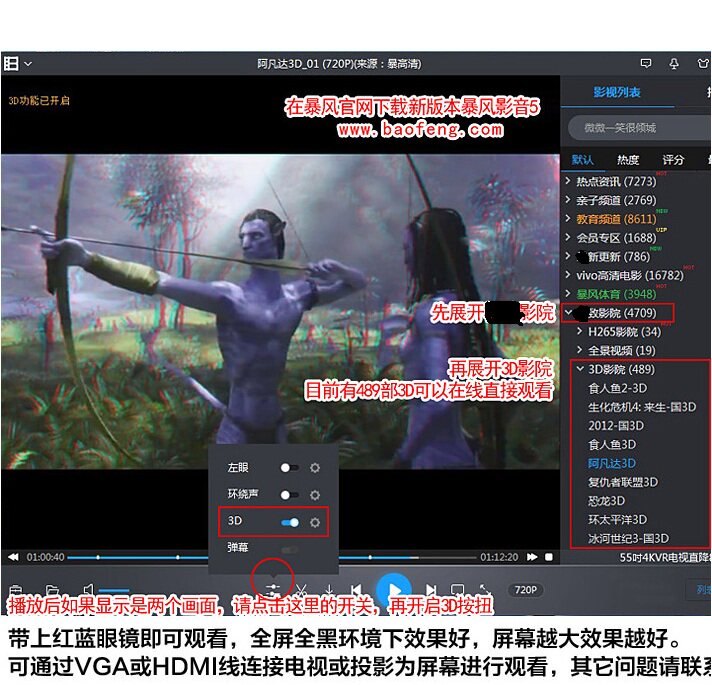Switch to the 评分 sorting tab
The width and height of the screenshot is (712, 685).
pos(673,160)
